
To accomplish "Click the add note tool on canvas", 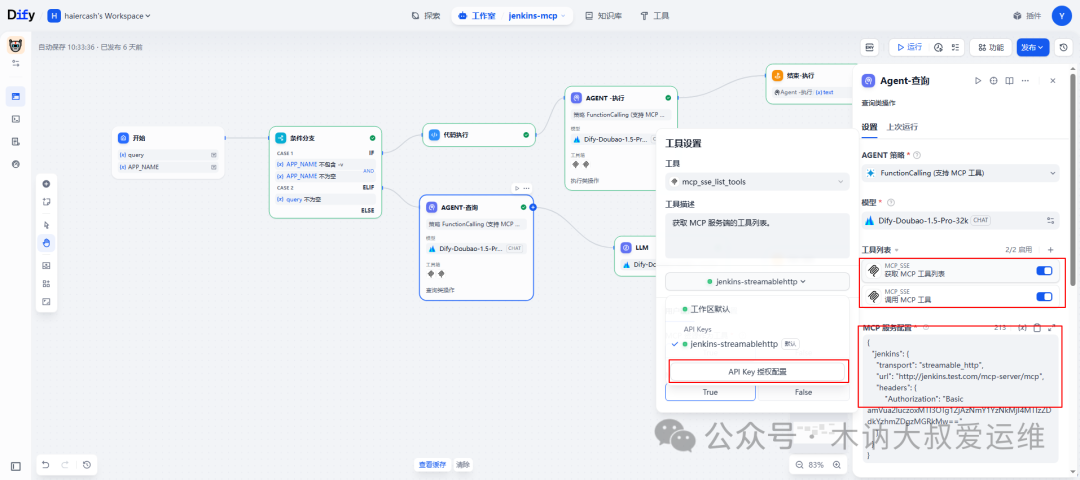I will [x=46, y=202].
